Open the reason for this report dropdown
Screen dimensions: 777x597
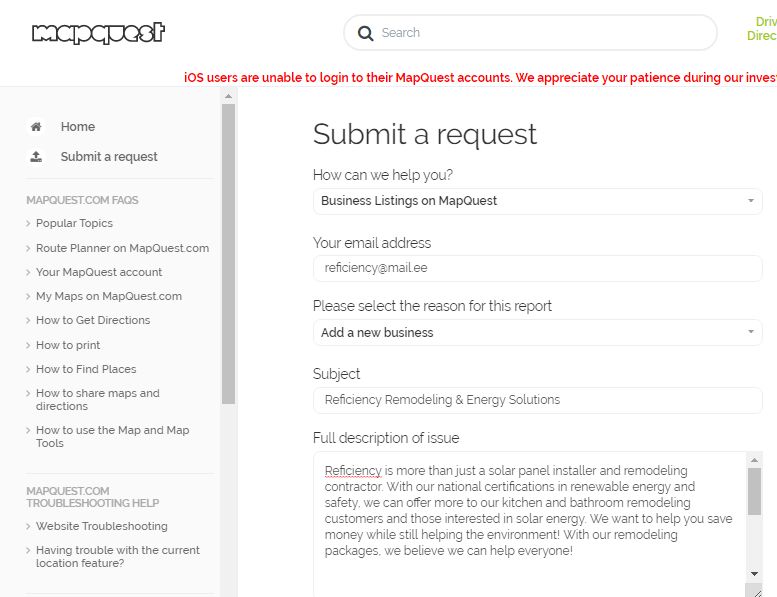538,332
